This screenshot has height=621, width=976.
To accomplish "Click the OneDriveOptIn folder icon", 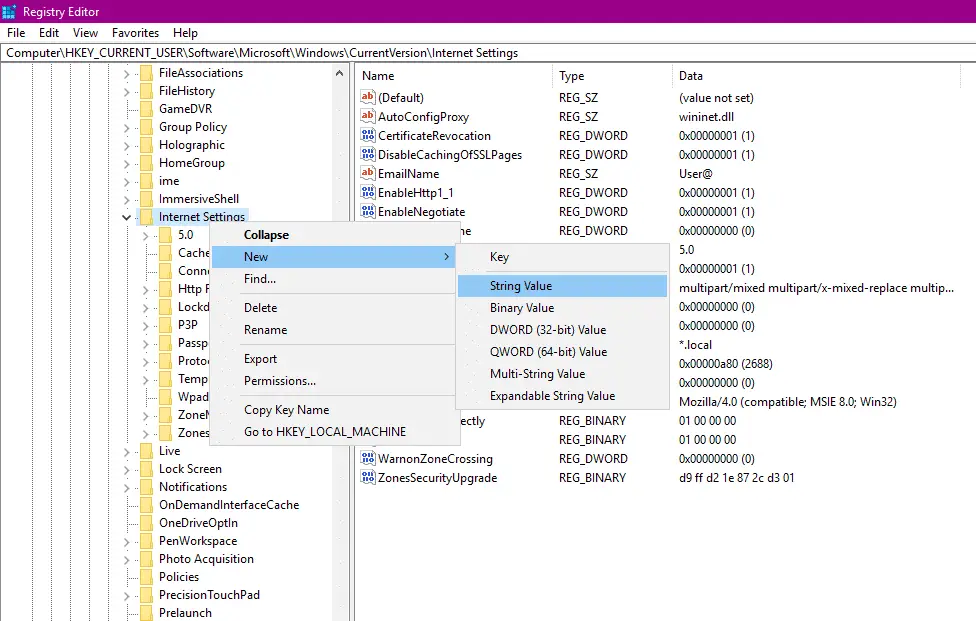I will pyautogui.click(x=146, y=523).
